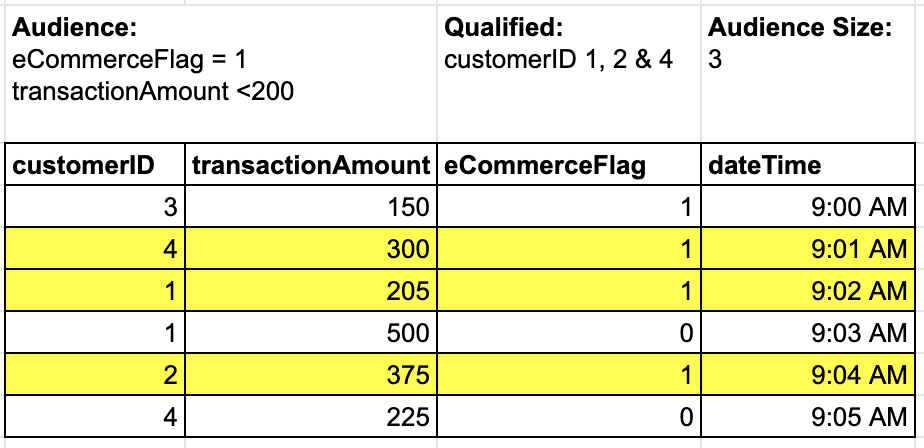
Task: Select the 500 transaction amount cell
Action: [313, 332]
